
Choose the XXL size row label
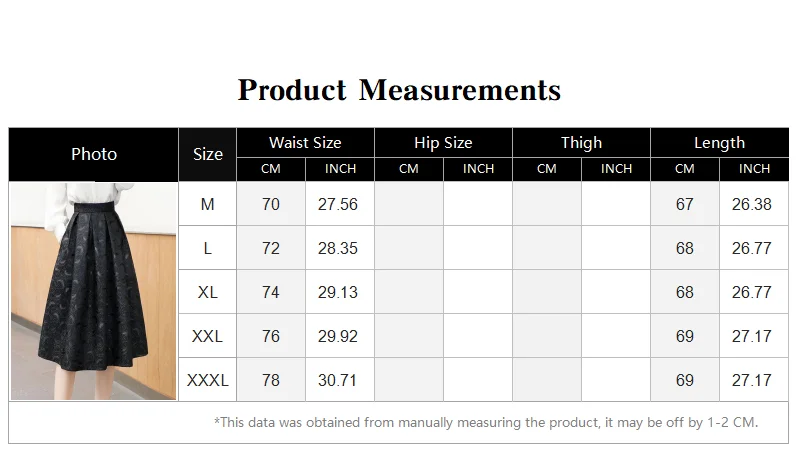(208, 336)
